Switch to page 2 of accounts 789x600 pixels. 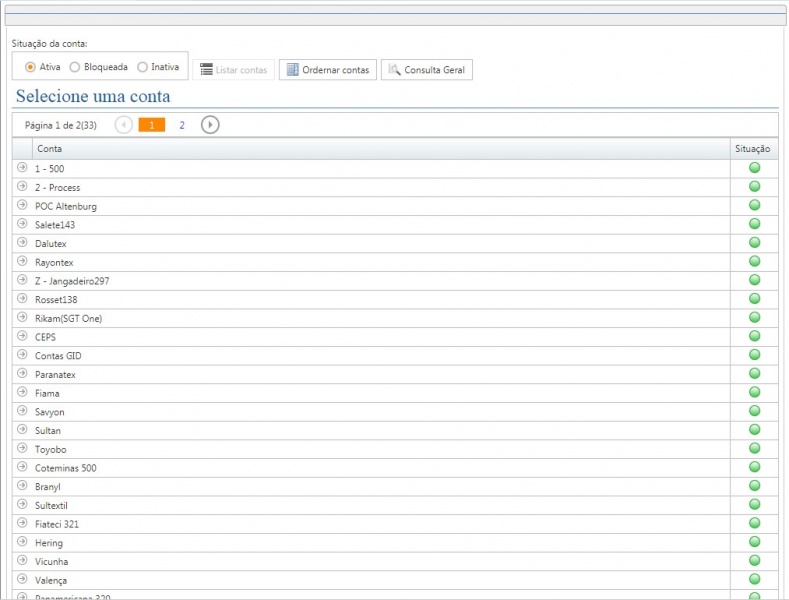[182, 125]
